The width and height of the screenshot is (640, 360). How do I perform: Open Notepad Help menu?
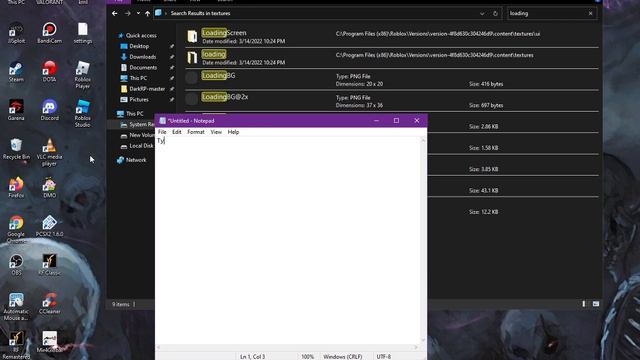(233, 132)
